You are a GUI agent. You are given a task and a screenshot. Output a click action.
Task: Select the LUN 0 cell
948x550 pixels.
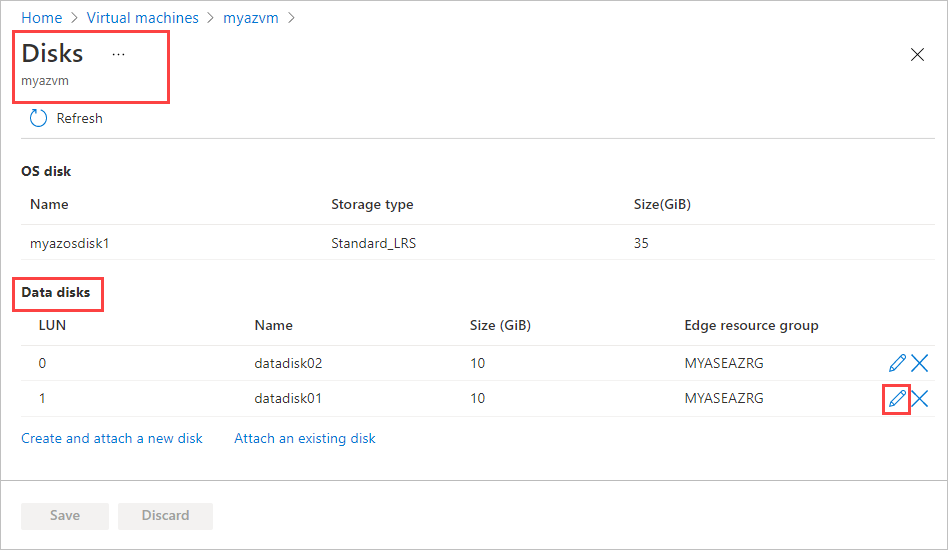[x=42, y=363]
